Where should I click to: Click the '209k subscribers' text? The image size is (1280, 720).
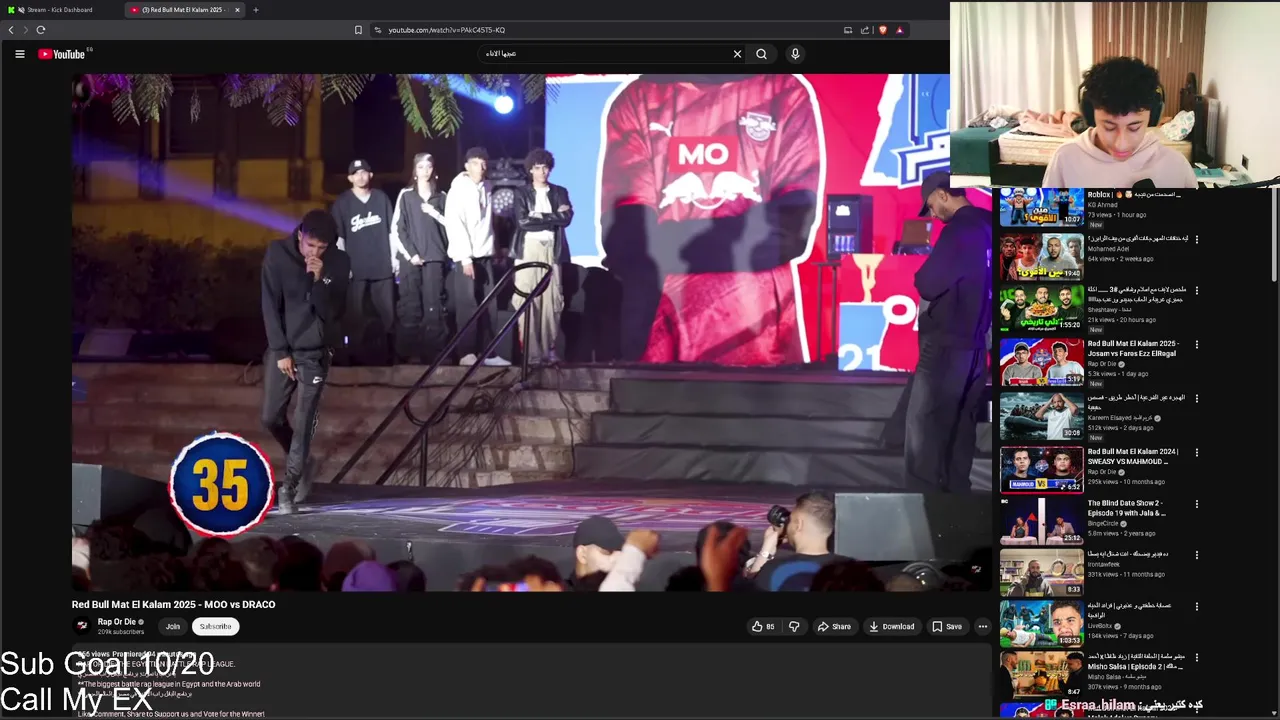click(x=121, y=632)
